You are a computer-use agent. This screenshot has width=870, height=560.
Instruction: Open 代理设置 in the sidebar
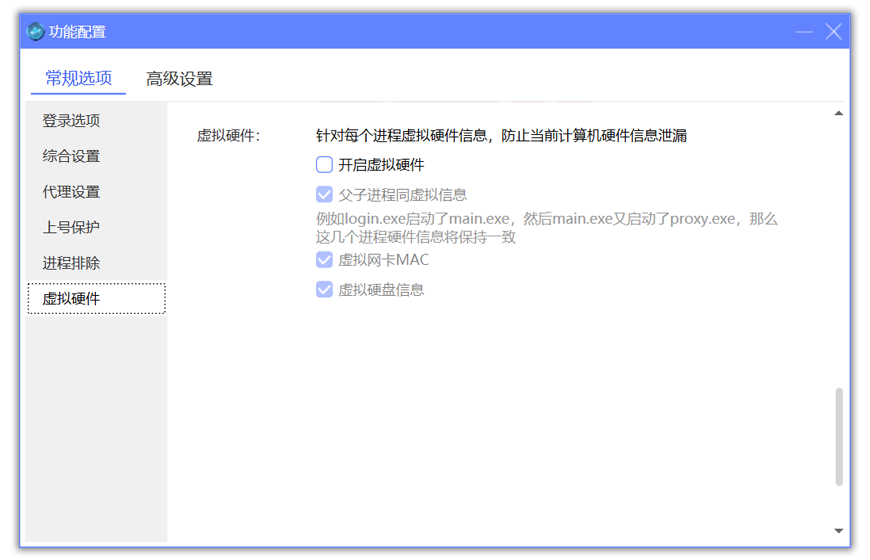coord(71,192)
